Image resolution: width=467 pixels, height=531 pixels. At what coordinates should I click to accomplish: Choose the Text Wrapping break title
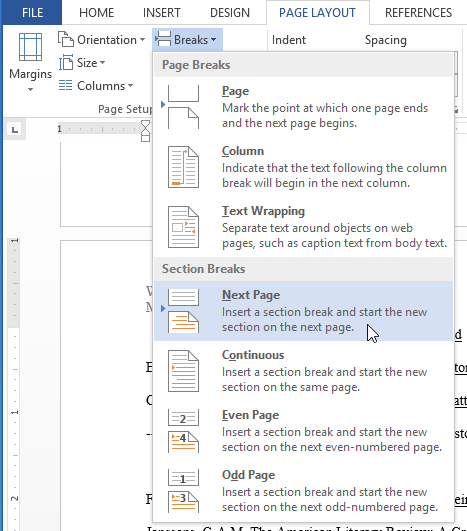[x=263, y=211]
